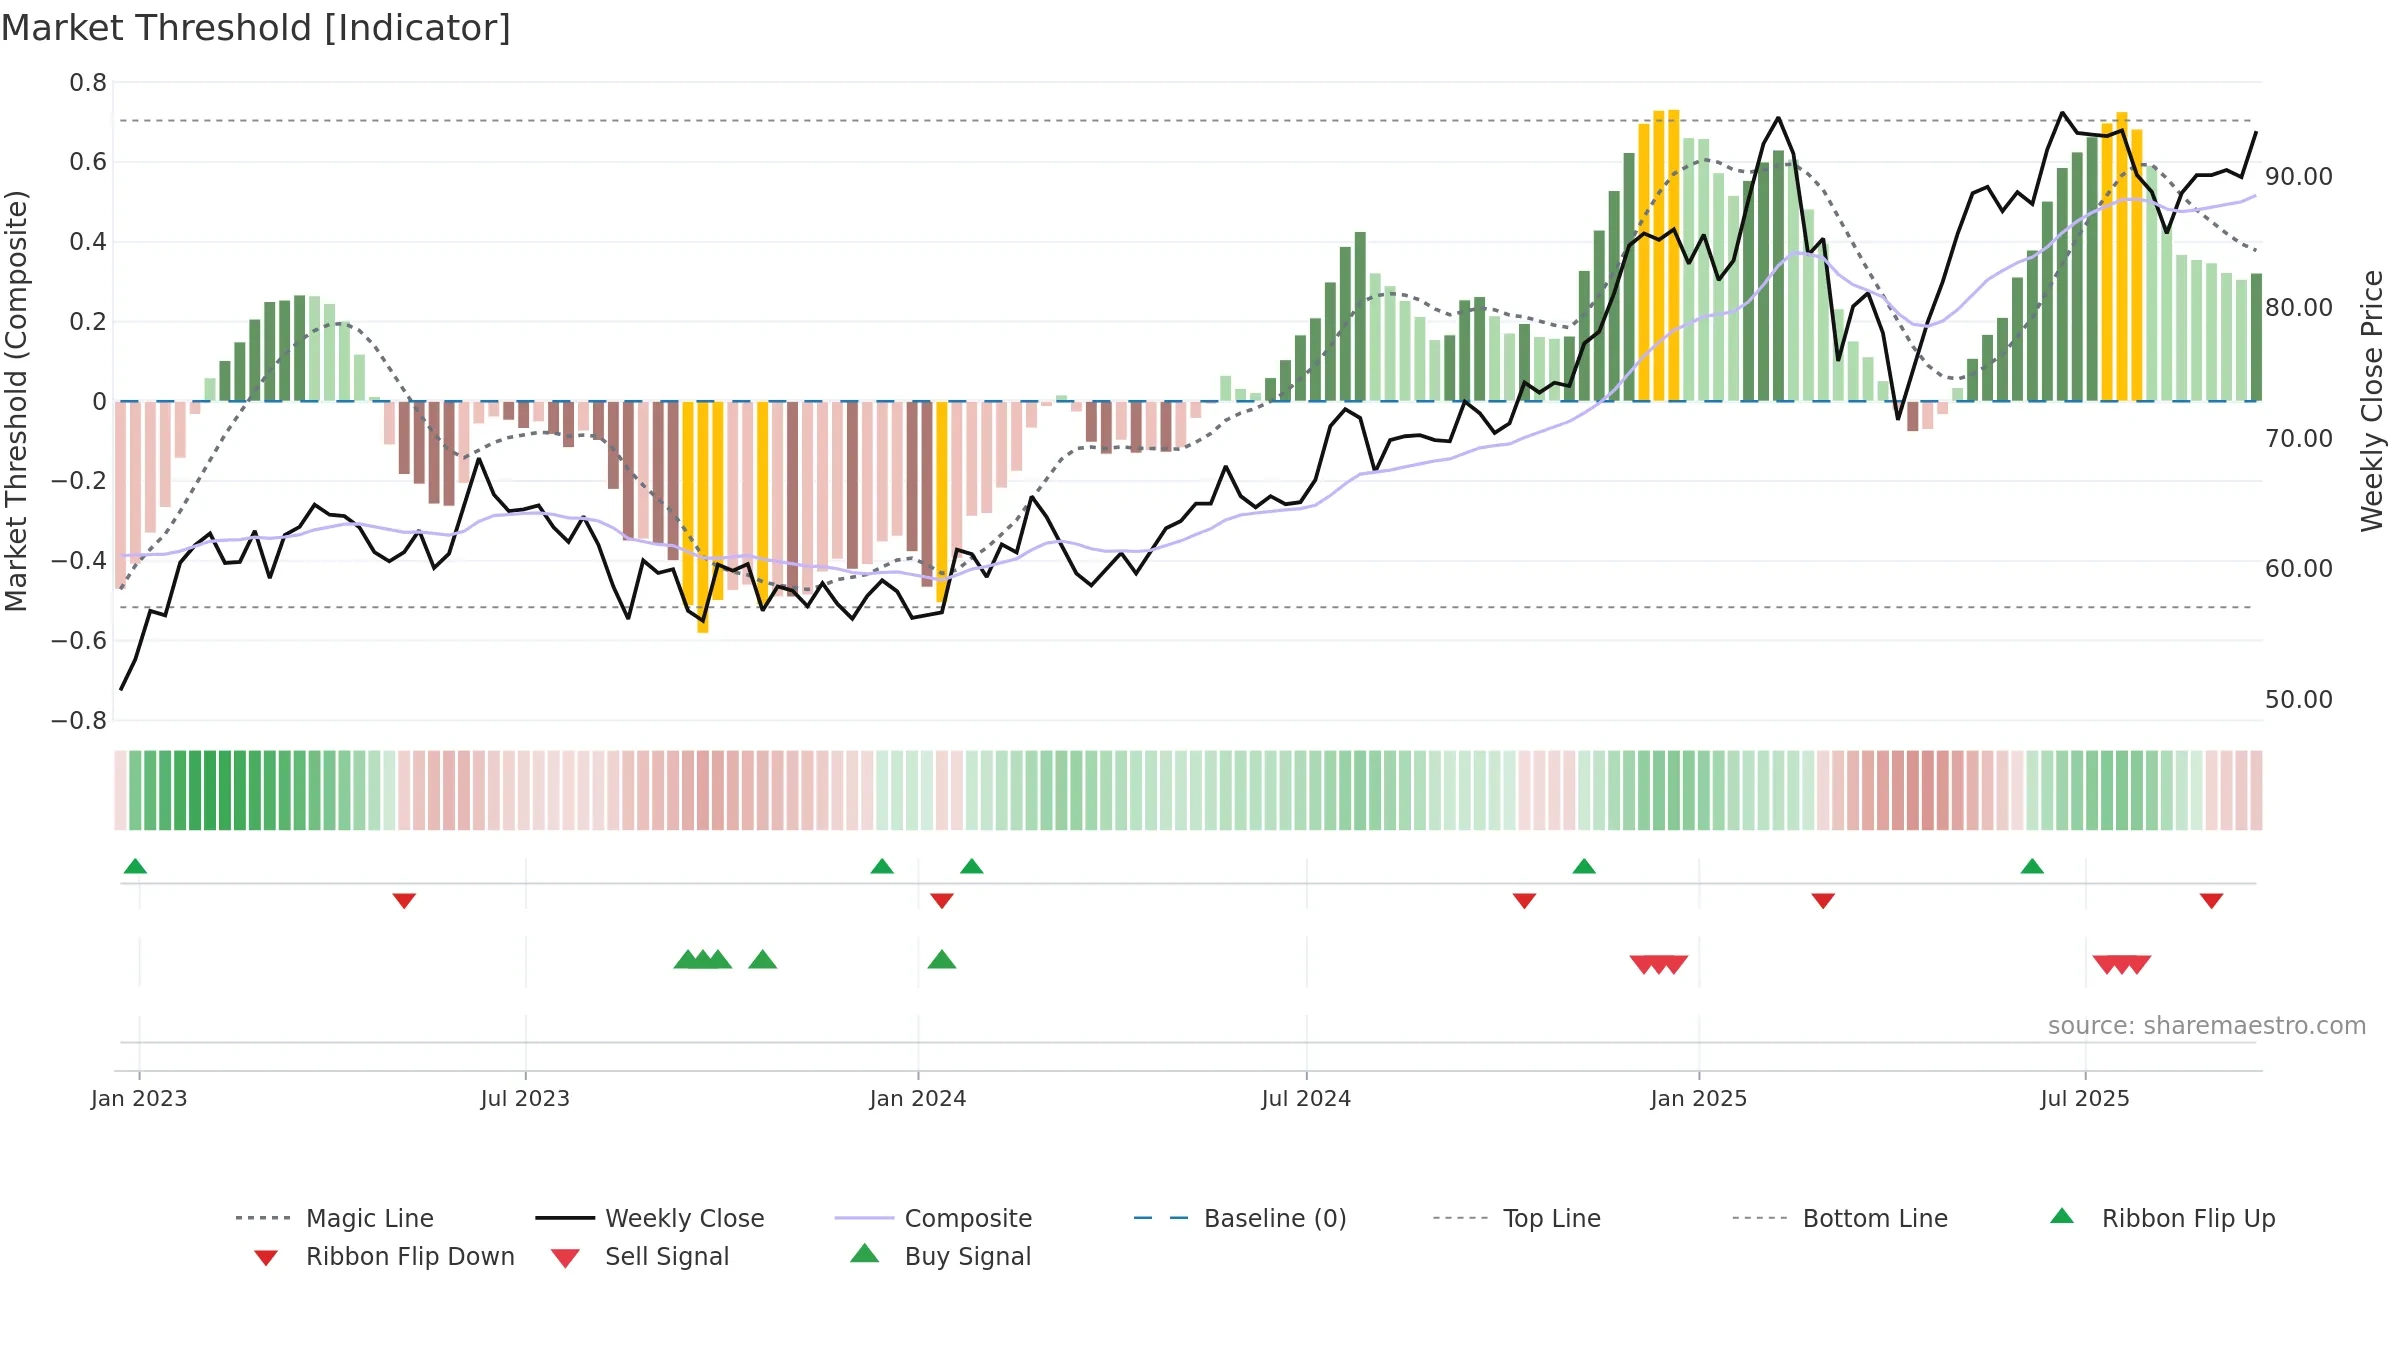Image resolution: width=2400 pixels, height=1350 pixels.
Task: Toggle the Top Line legend entry
Action: [1516, 1218]
